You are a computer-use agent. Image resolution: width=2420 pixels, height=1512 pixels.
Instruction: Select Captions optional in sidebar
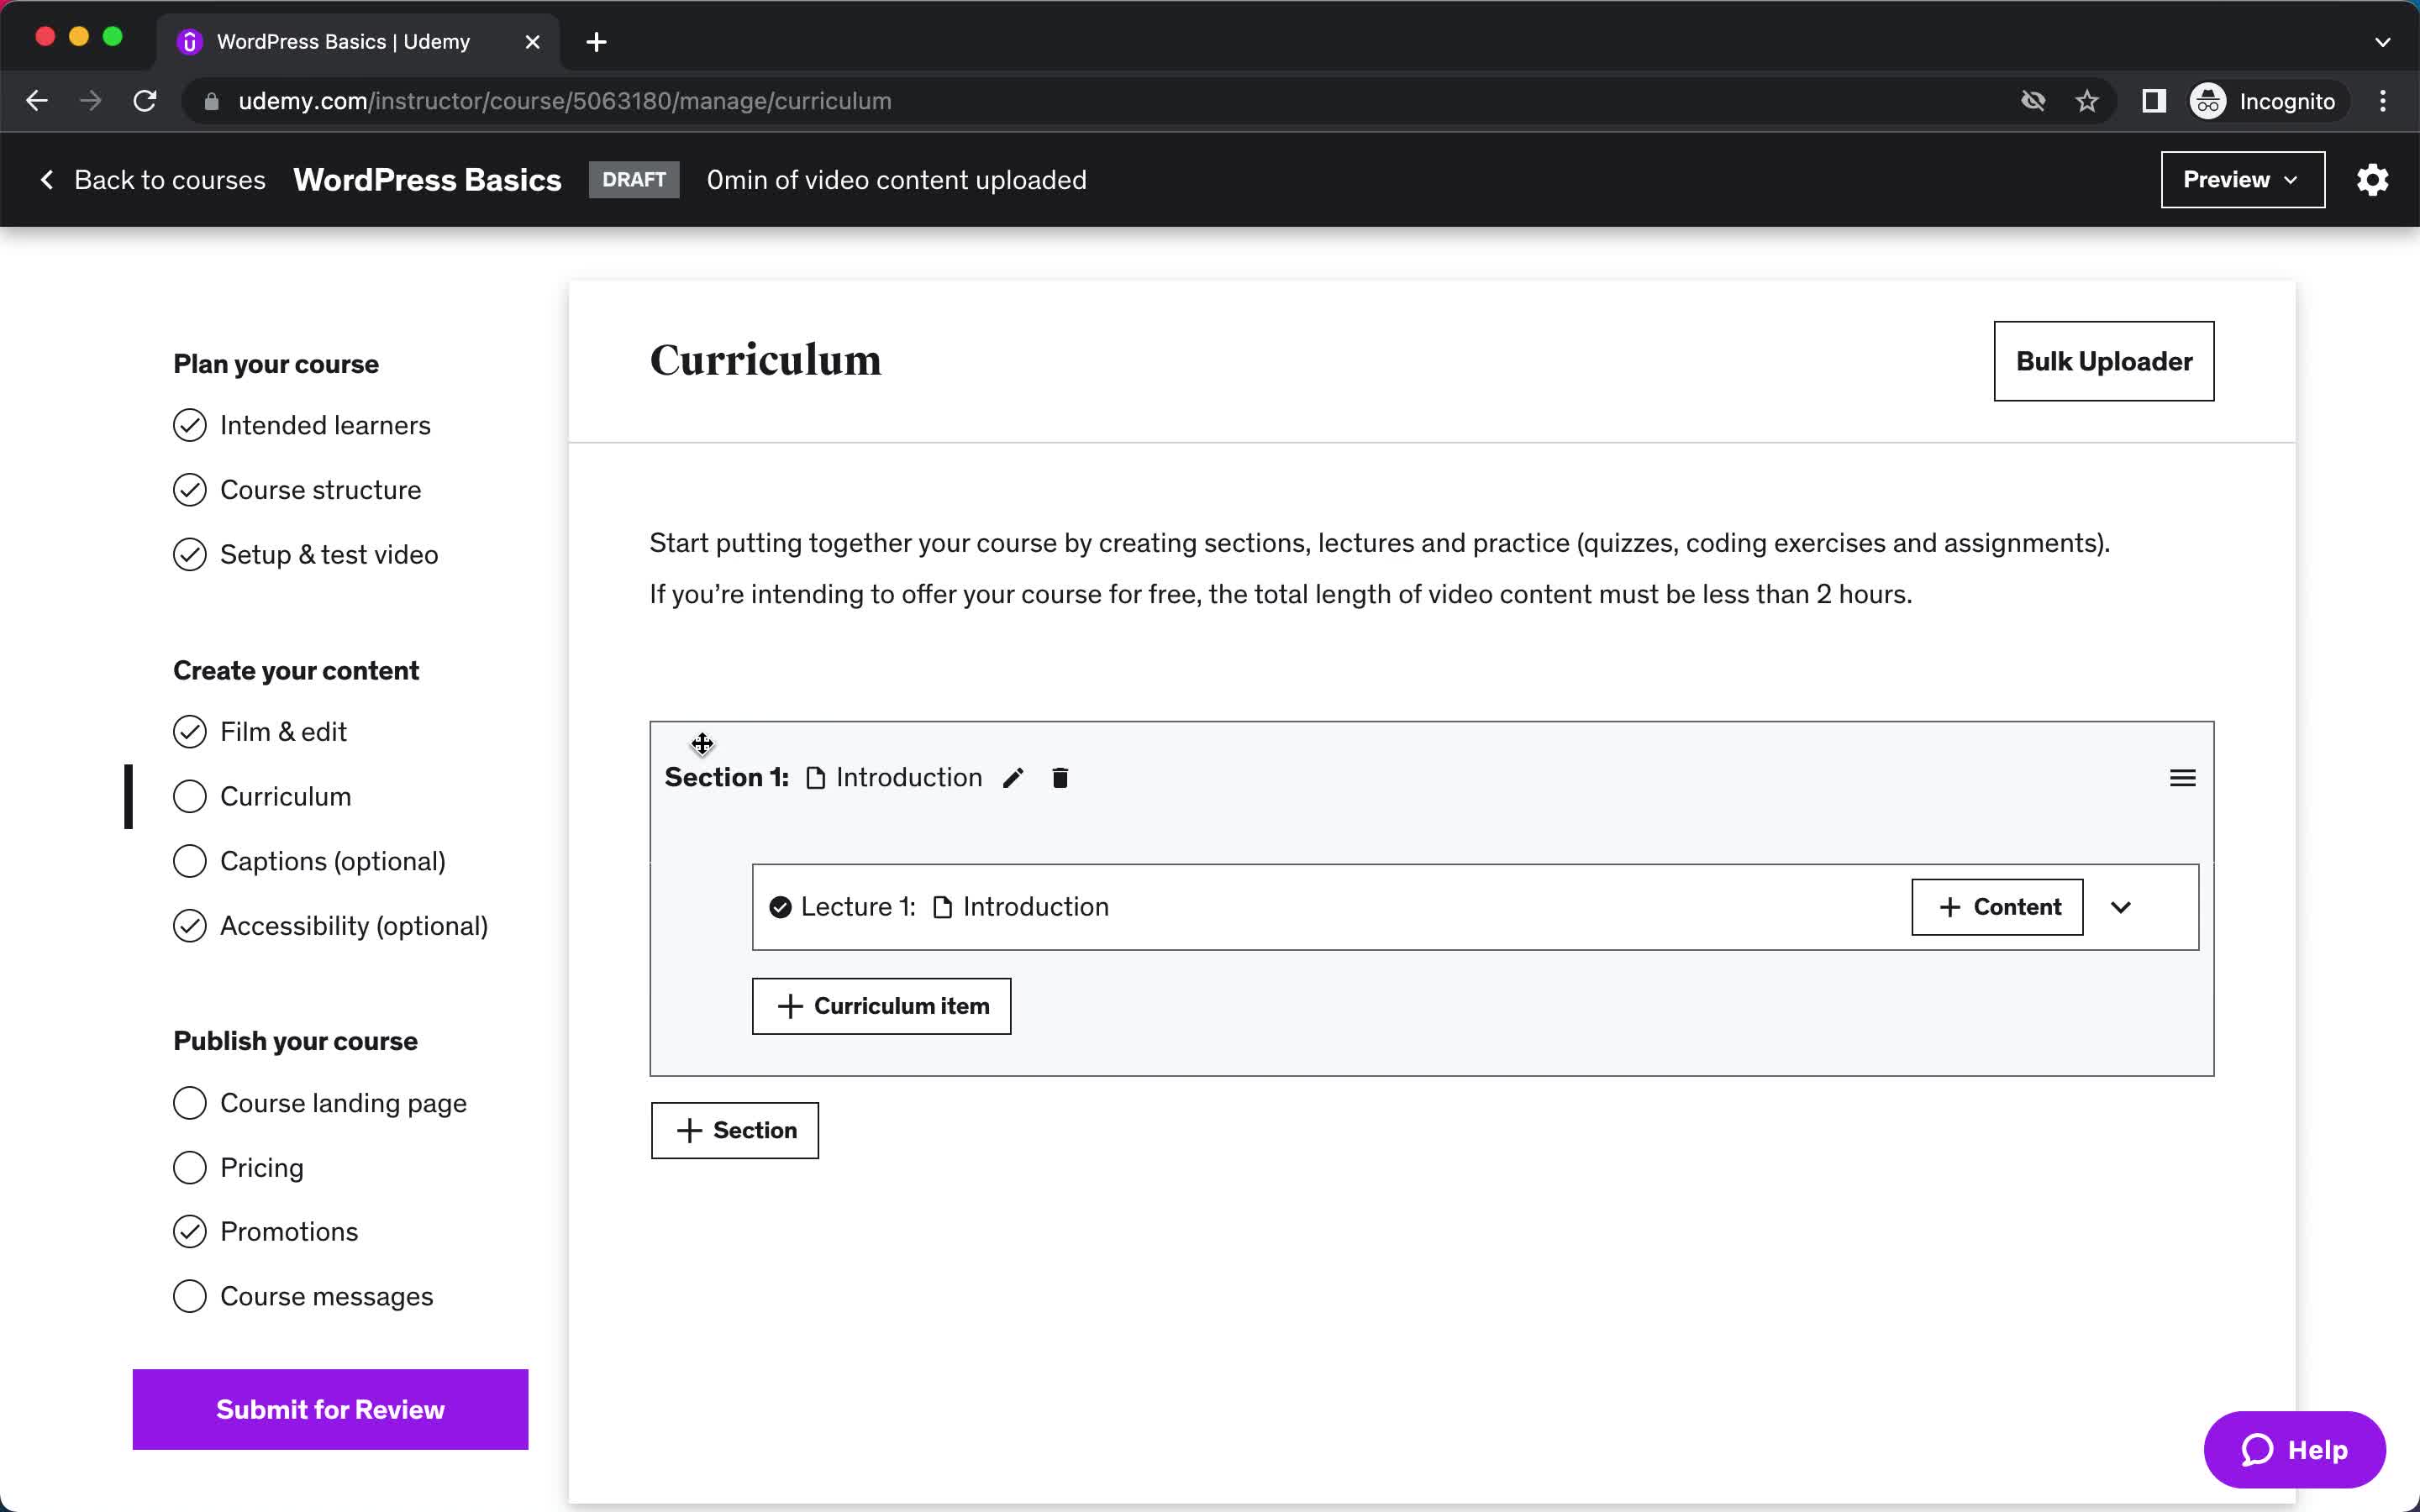tap(331, 860)
